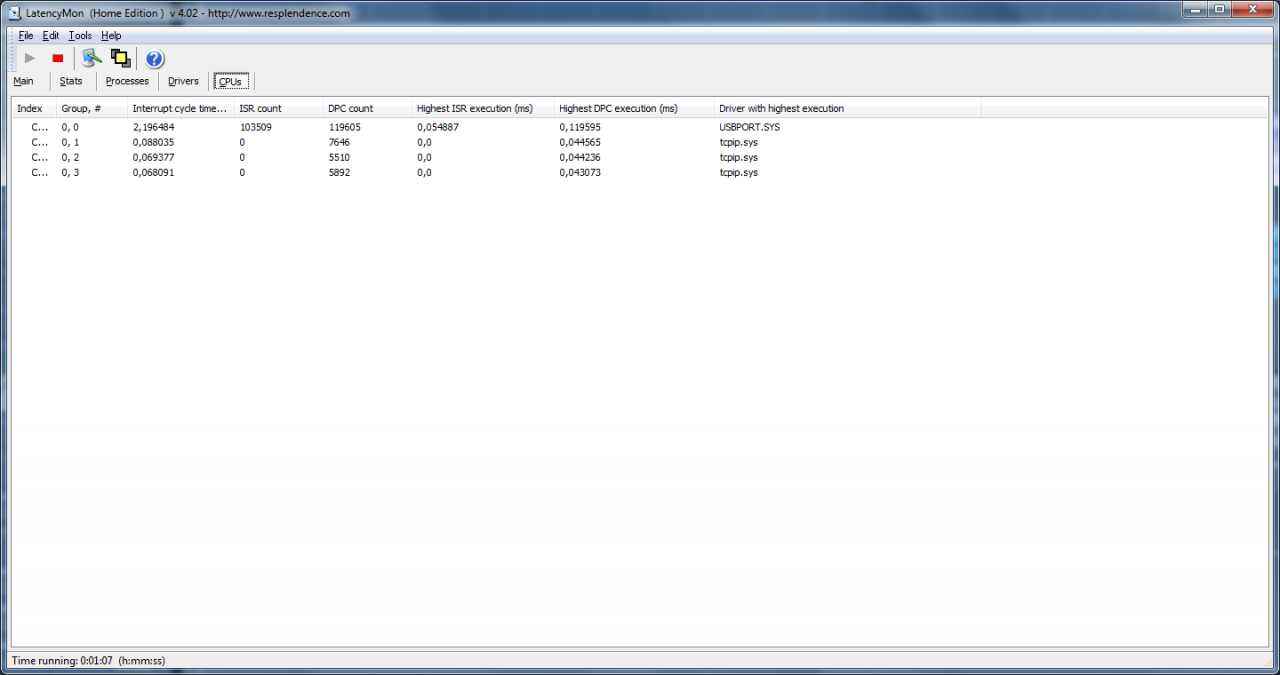Open the Edit menu

pyautogui.click(x=51, y=36)
